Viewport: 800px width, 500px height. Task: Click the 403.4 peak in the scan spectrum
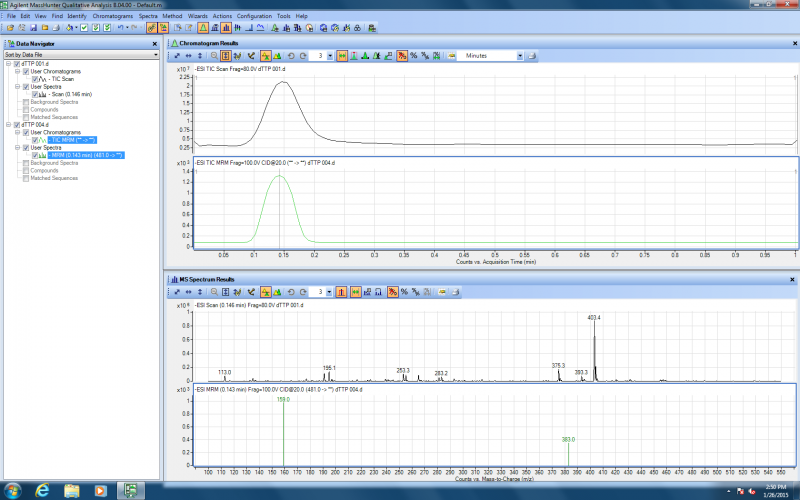(x=595, y=350)
